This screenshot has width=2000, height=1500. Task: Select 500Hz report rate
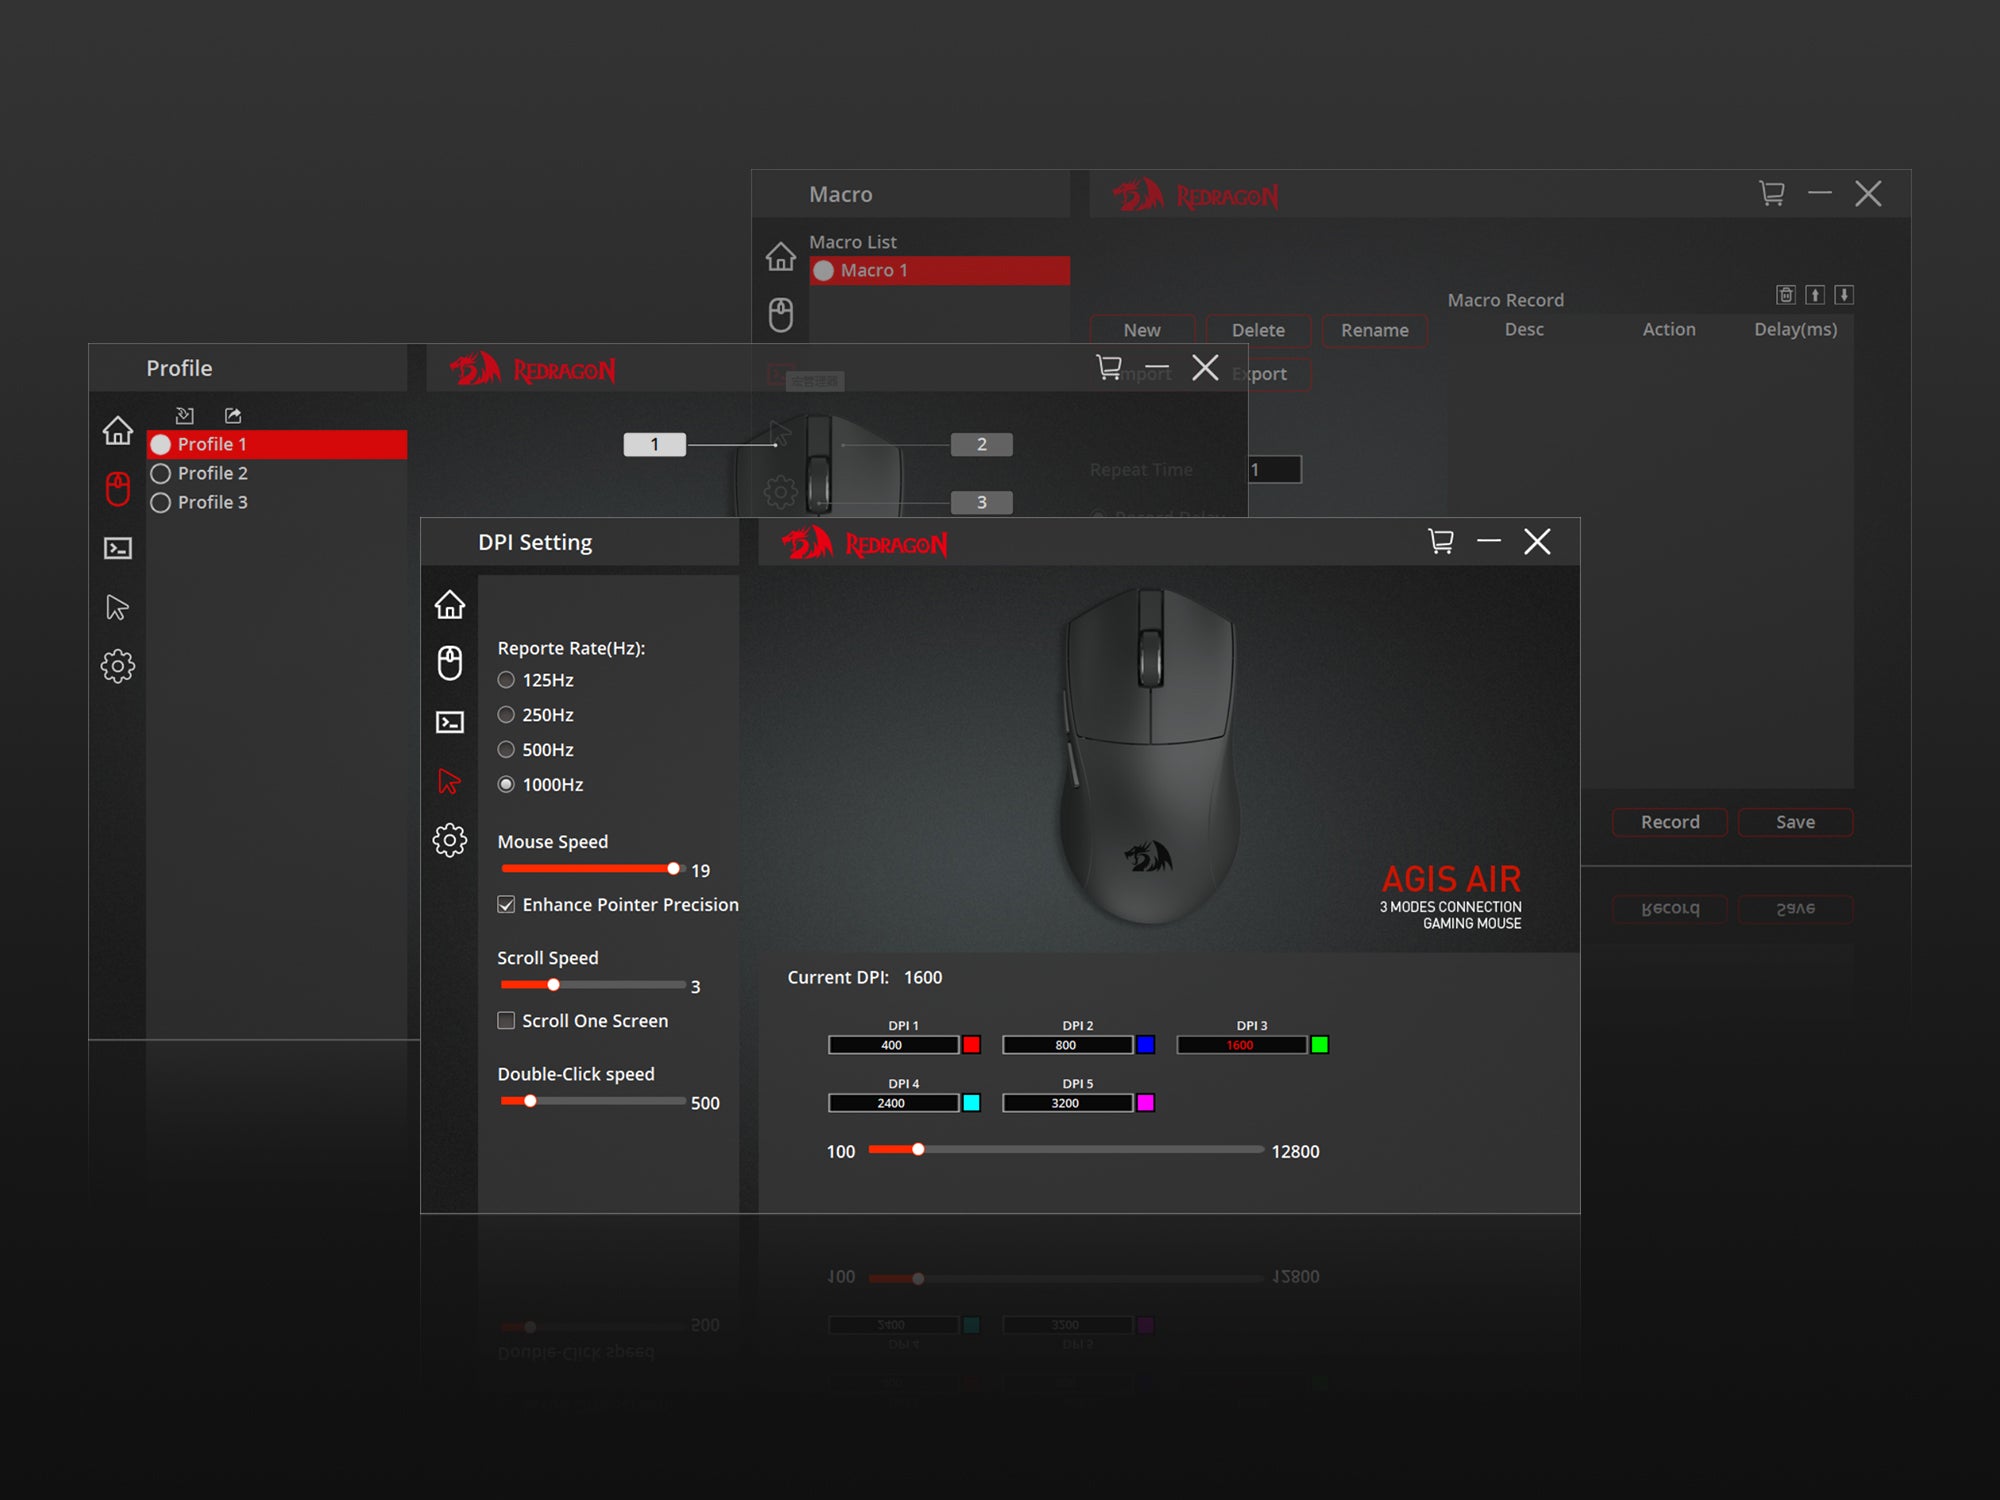click(506, 750)
